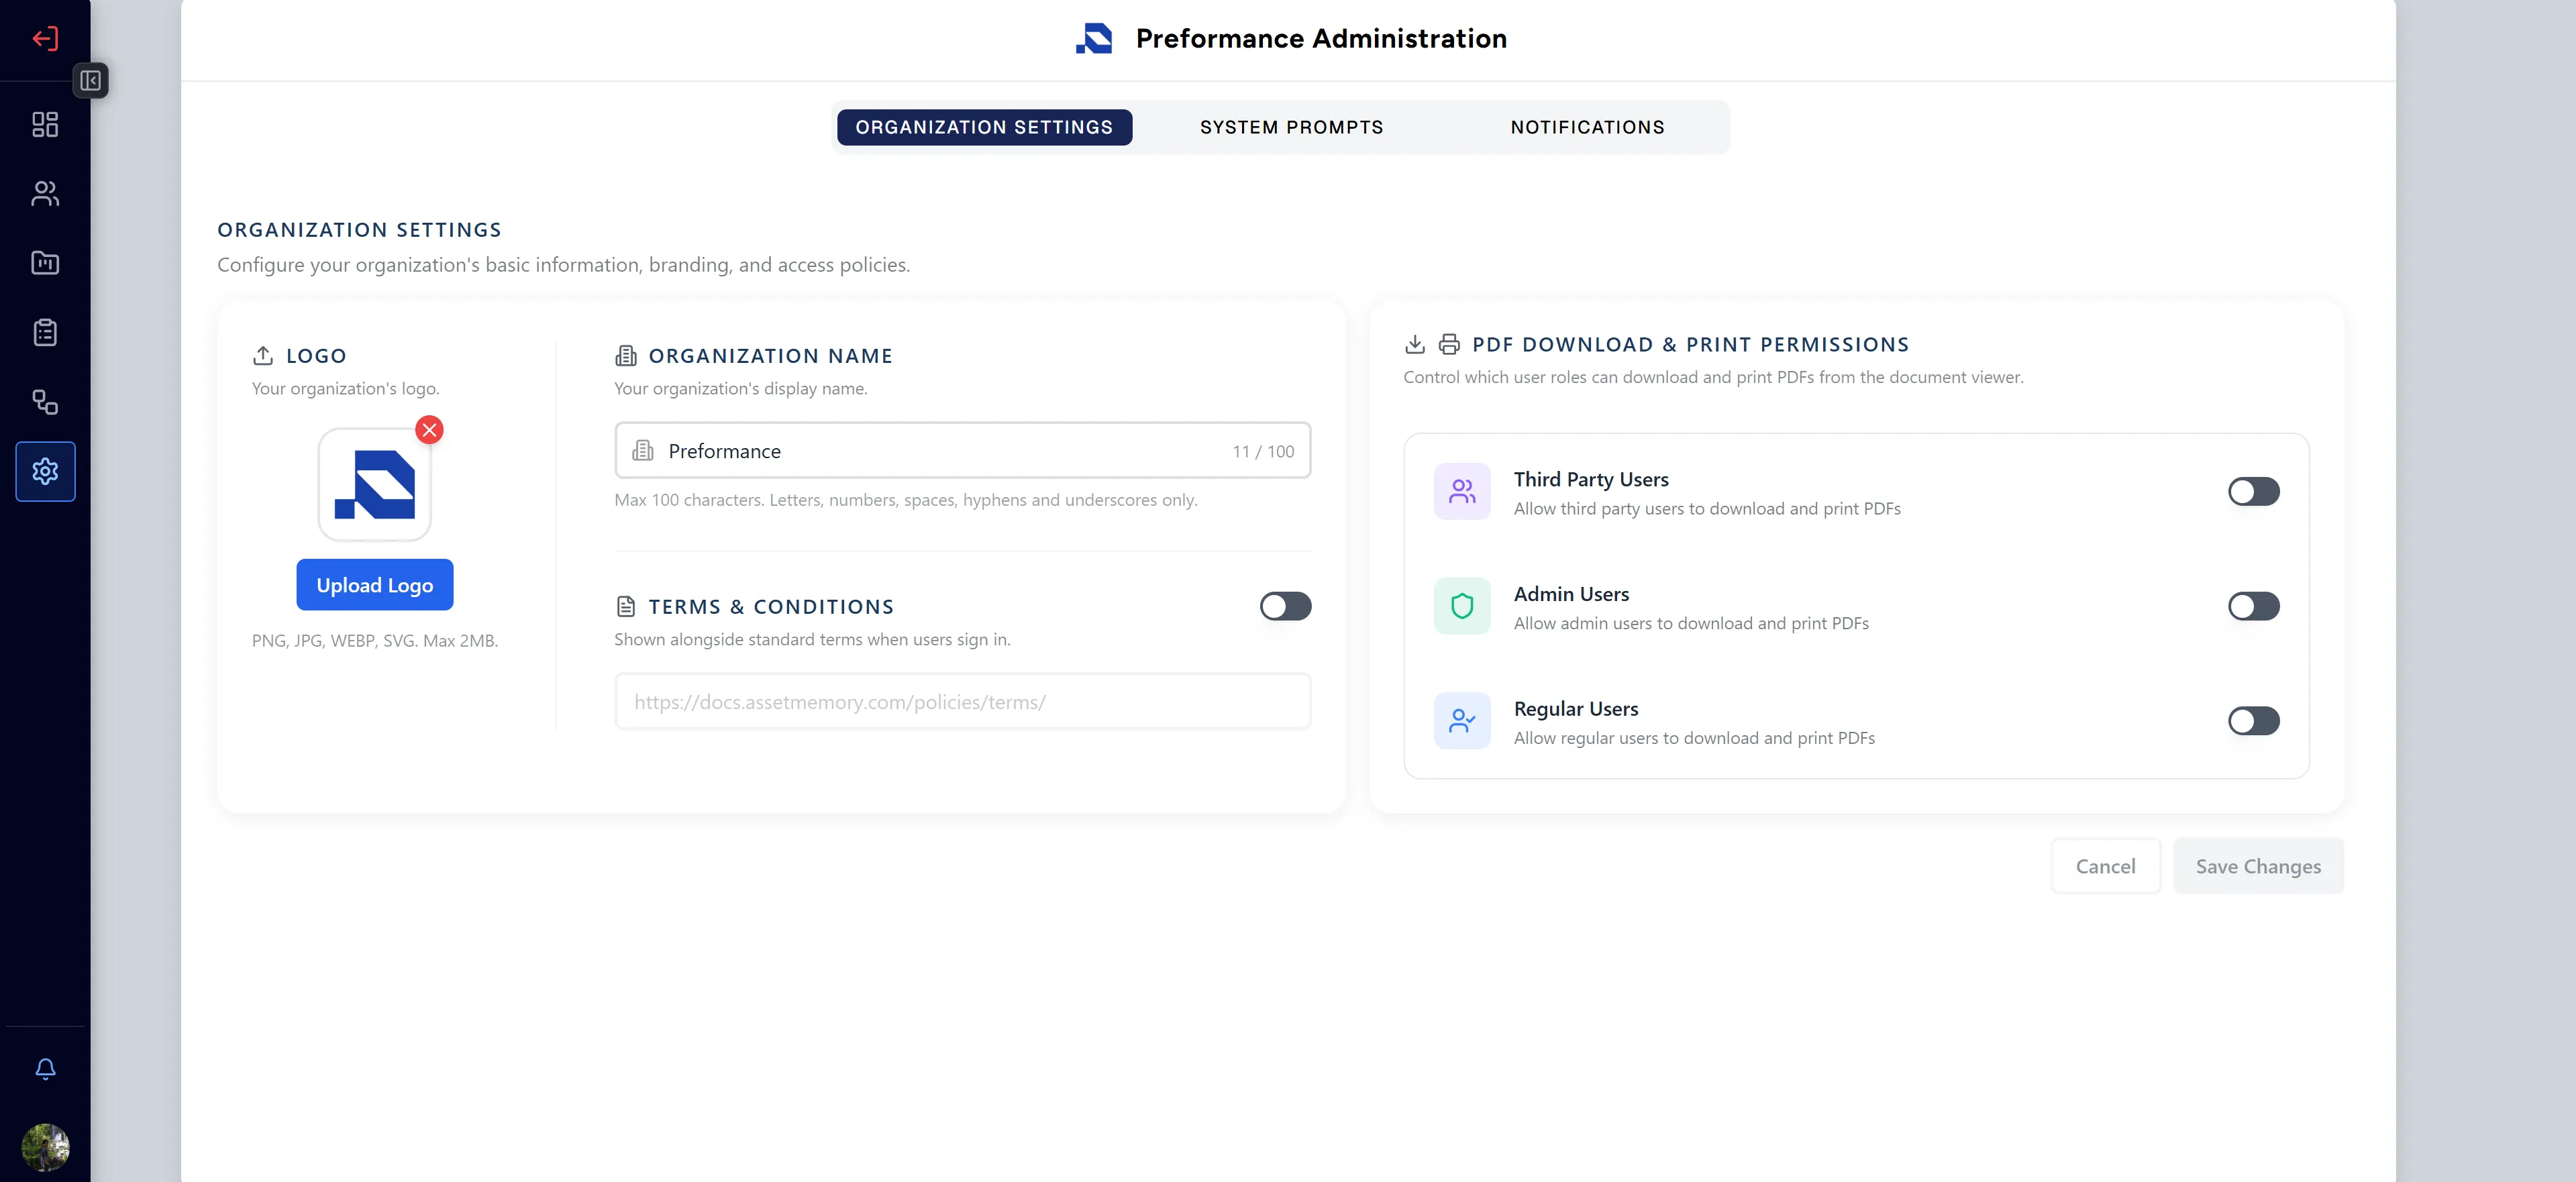This screenshot has height=1182, width=2576.
Task: Select the settings gear icon in sidebar
Action: point(45,471)
